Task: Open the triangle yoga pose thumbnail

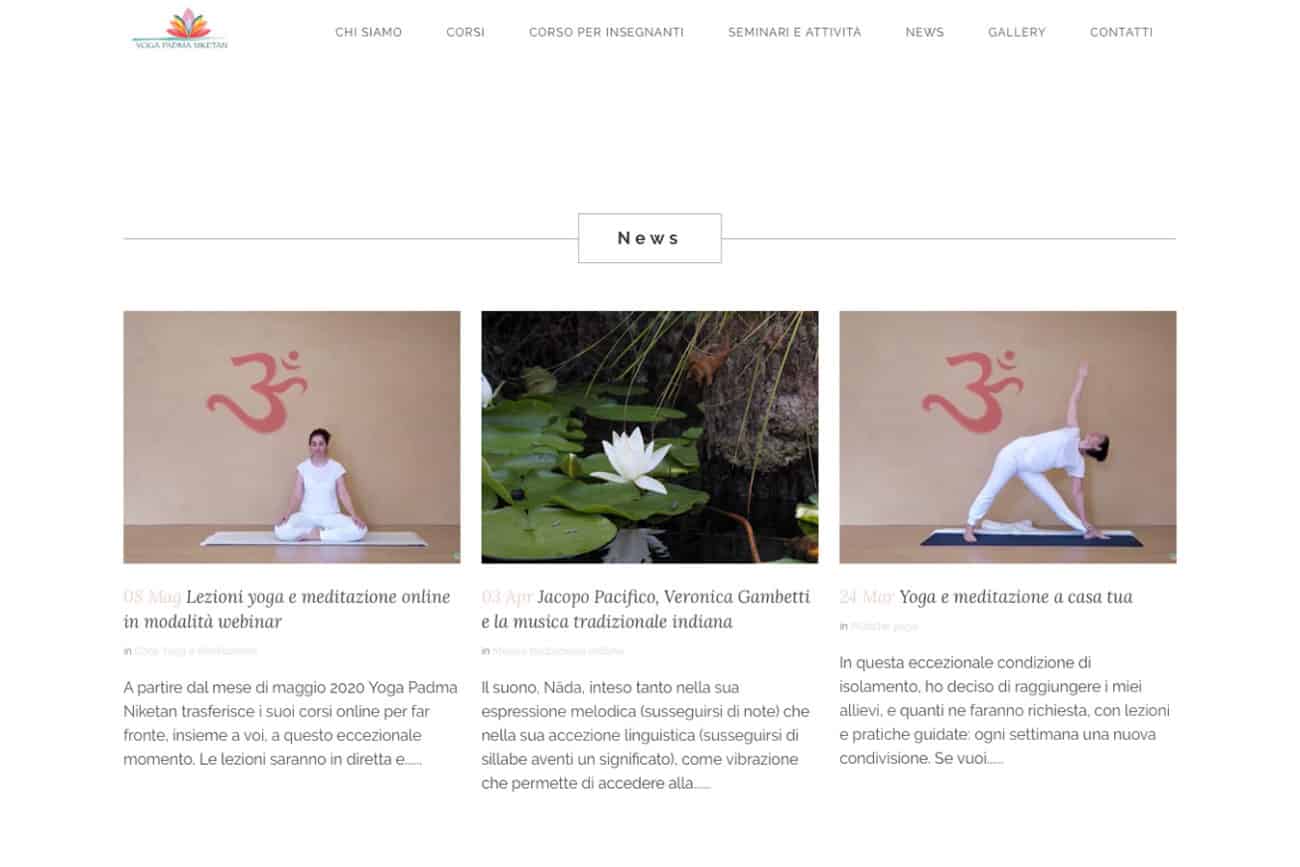Action: [1007, 437]
